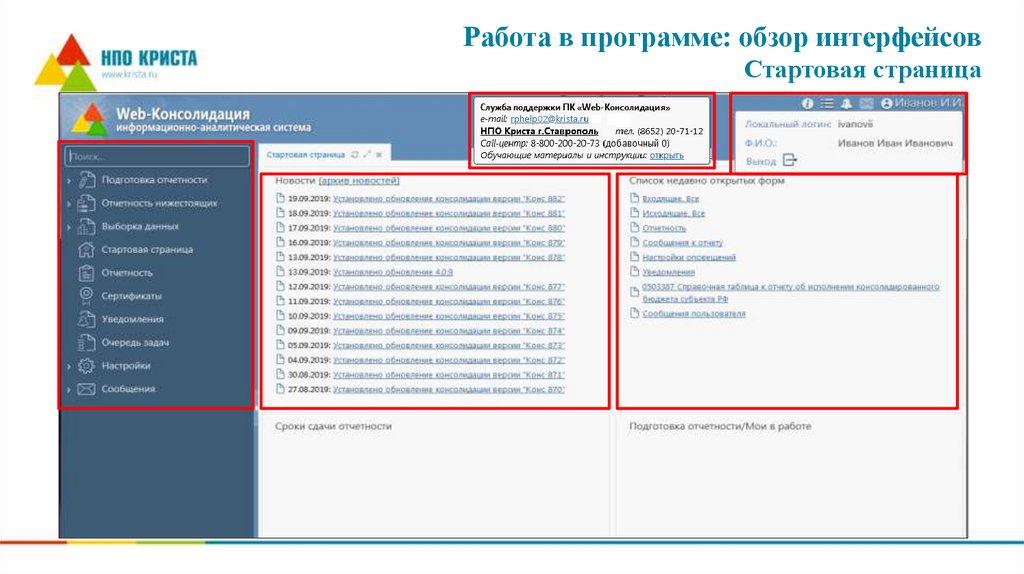Click the Подготовка отчетности/Мои в работе heading

[720, 426]
